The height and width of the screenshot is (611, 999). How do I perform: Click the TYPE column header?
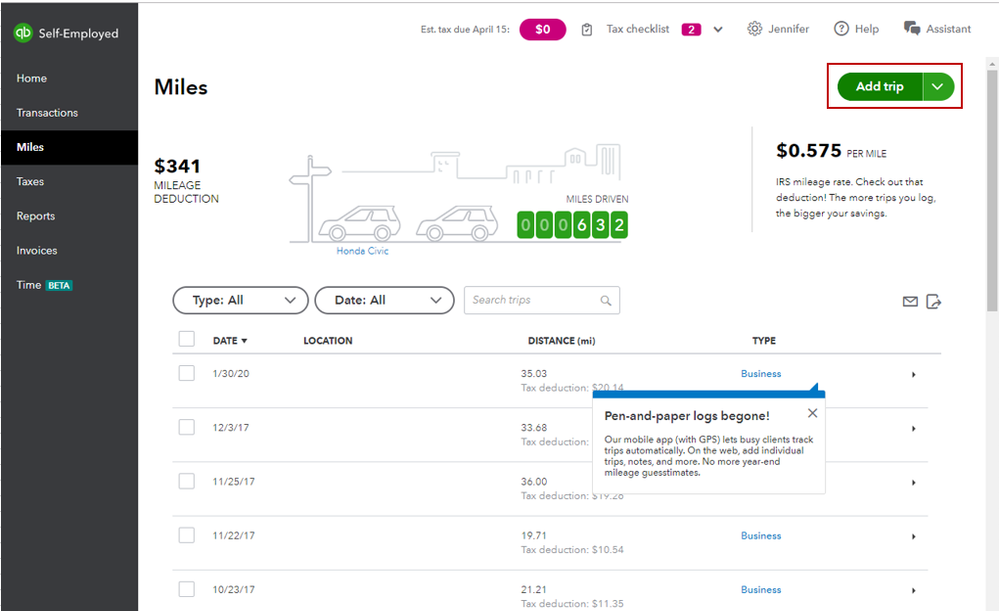click(763, 341)
